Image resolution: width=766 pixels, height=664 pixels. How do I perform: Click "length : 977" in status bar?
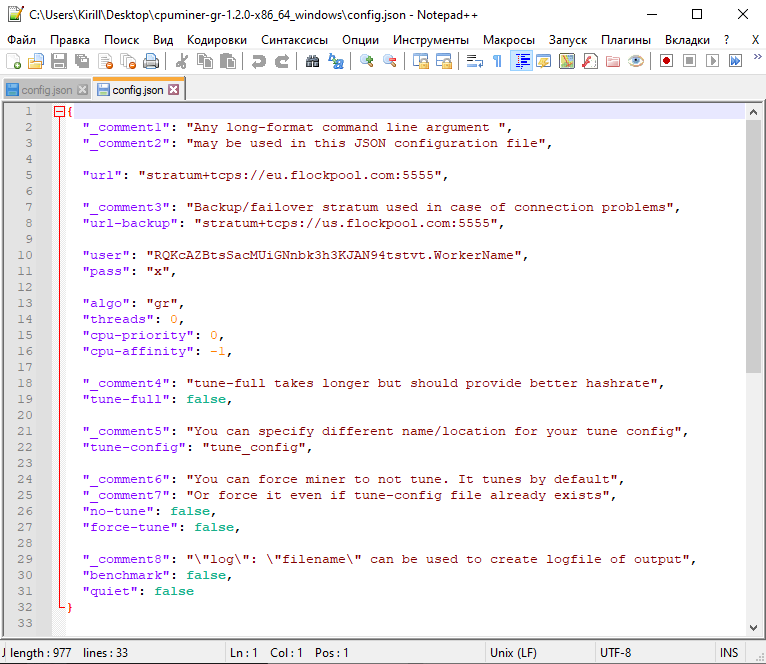41,653
